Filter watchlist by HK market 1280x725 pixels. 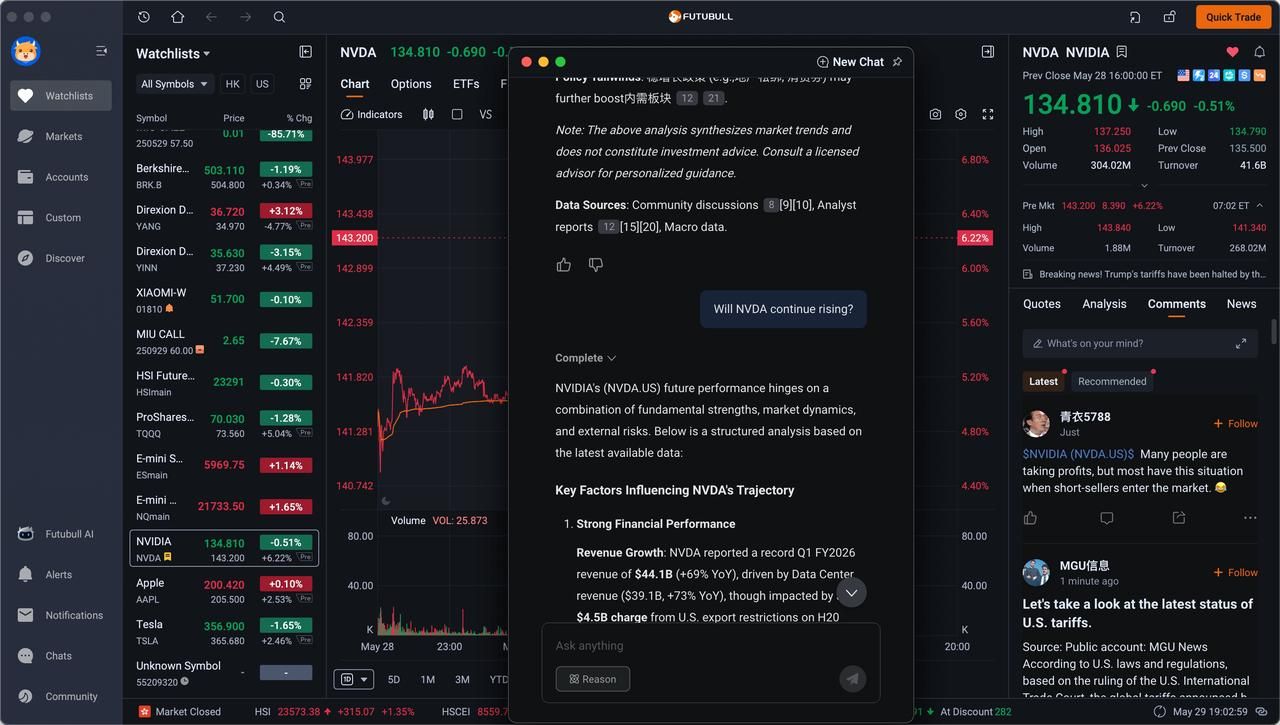pos(232,84)
